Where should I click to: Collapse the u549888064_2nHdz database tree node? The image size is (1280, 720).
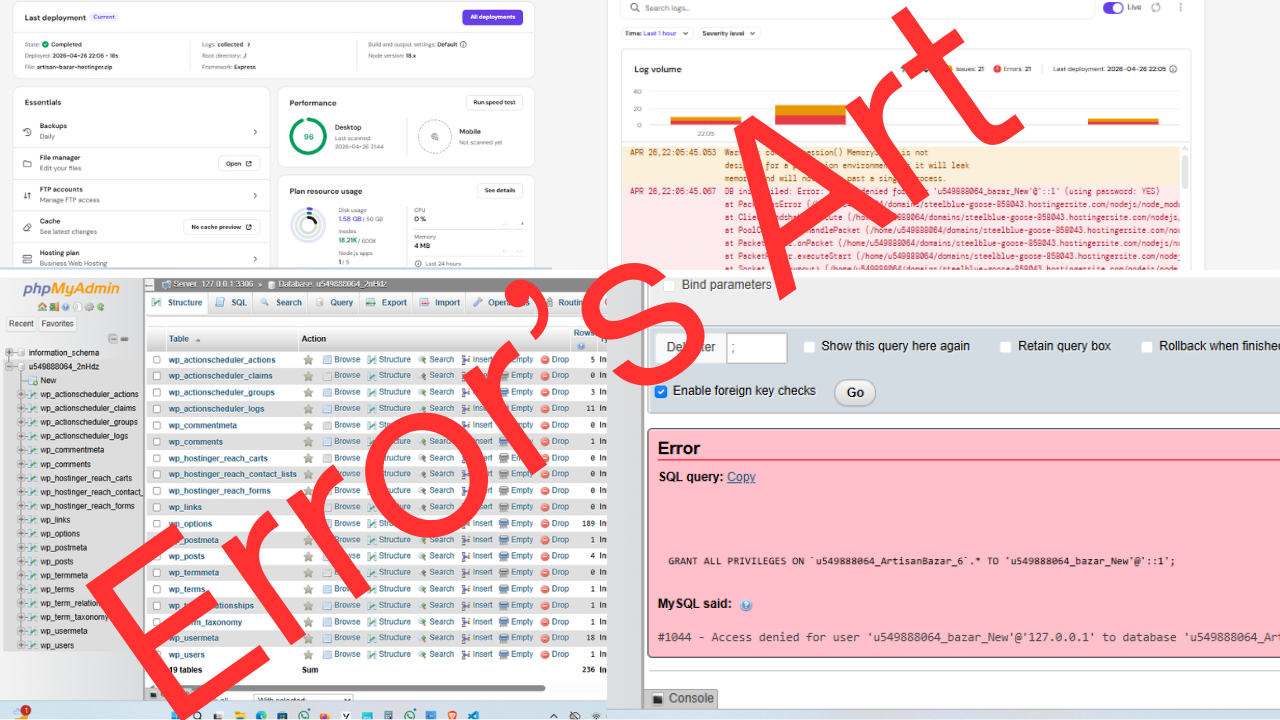tap(9, 367)
